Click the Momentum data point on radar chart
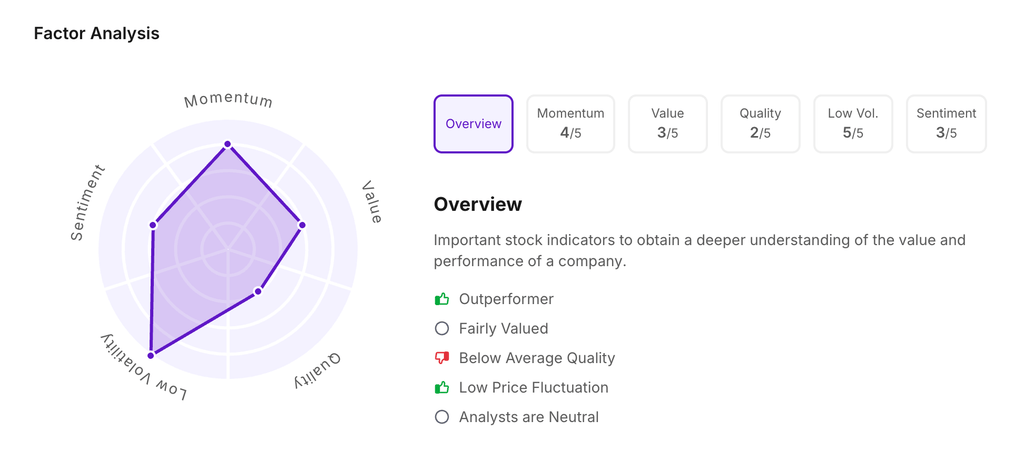 coord(228,145)
